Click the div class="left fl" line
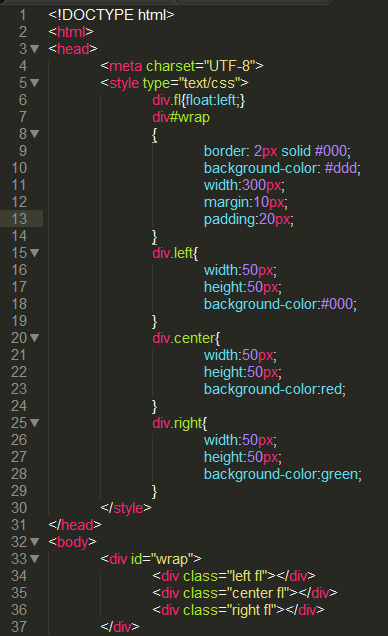The image size is (388, 636). 234,576
